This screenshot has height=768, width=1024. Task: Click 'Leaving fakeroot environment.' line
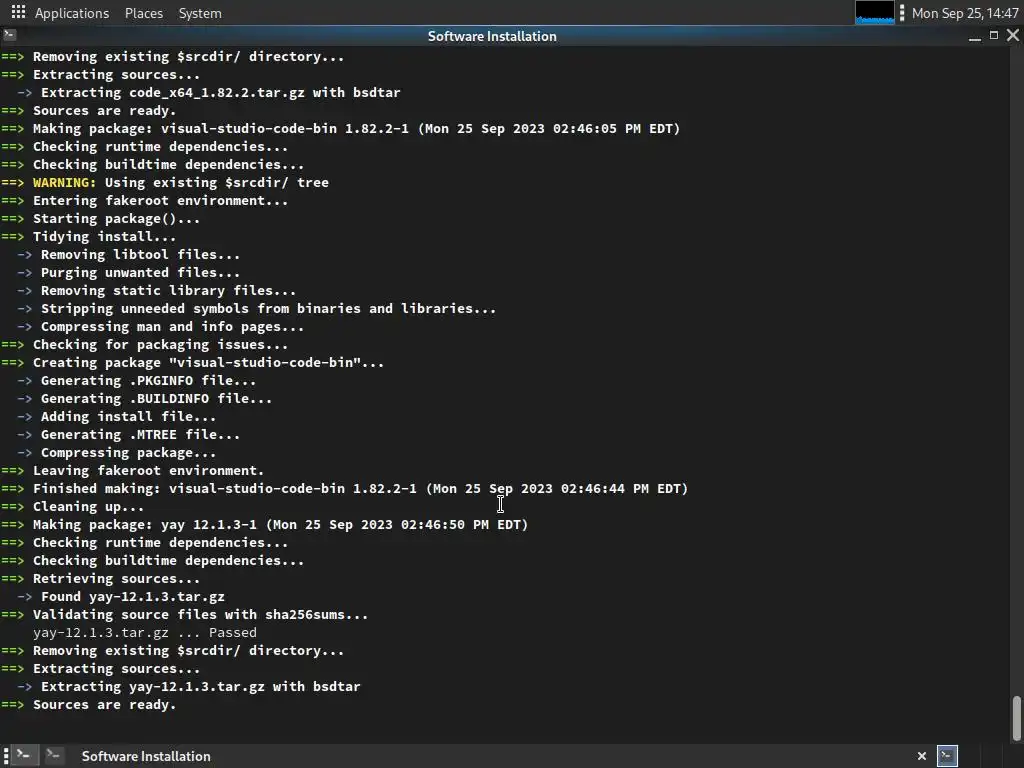click(x=148, y=471)
